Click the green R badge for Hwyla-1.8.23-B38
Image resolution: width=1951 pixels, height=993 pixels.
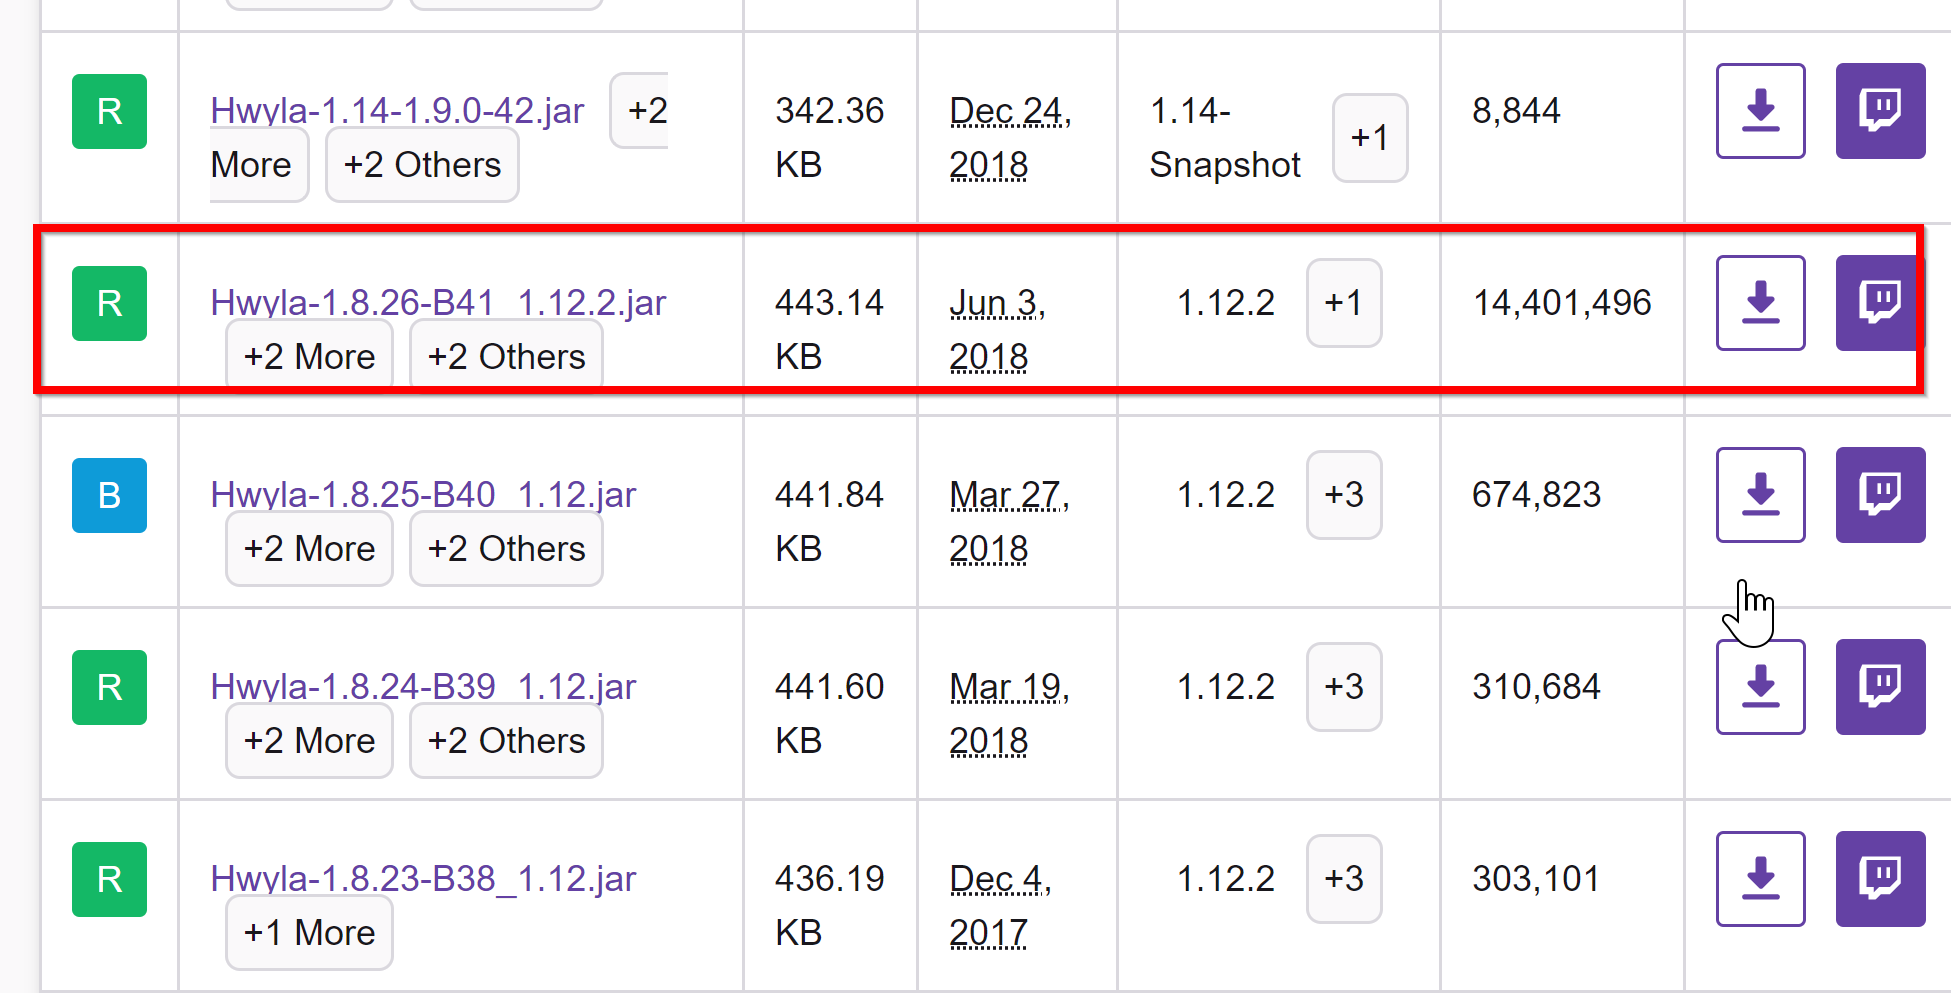[109, 879]
